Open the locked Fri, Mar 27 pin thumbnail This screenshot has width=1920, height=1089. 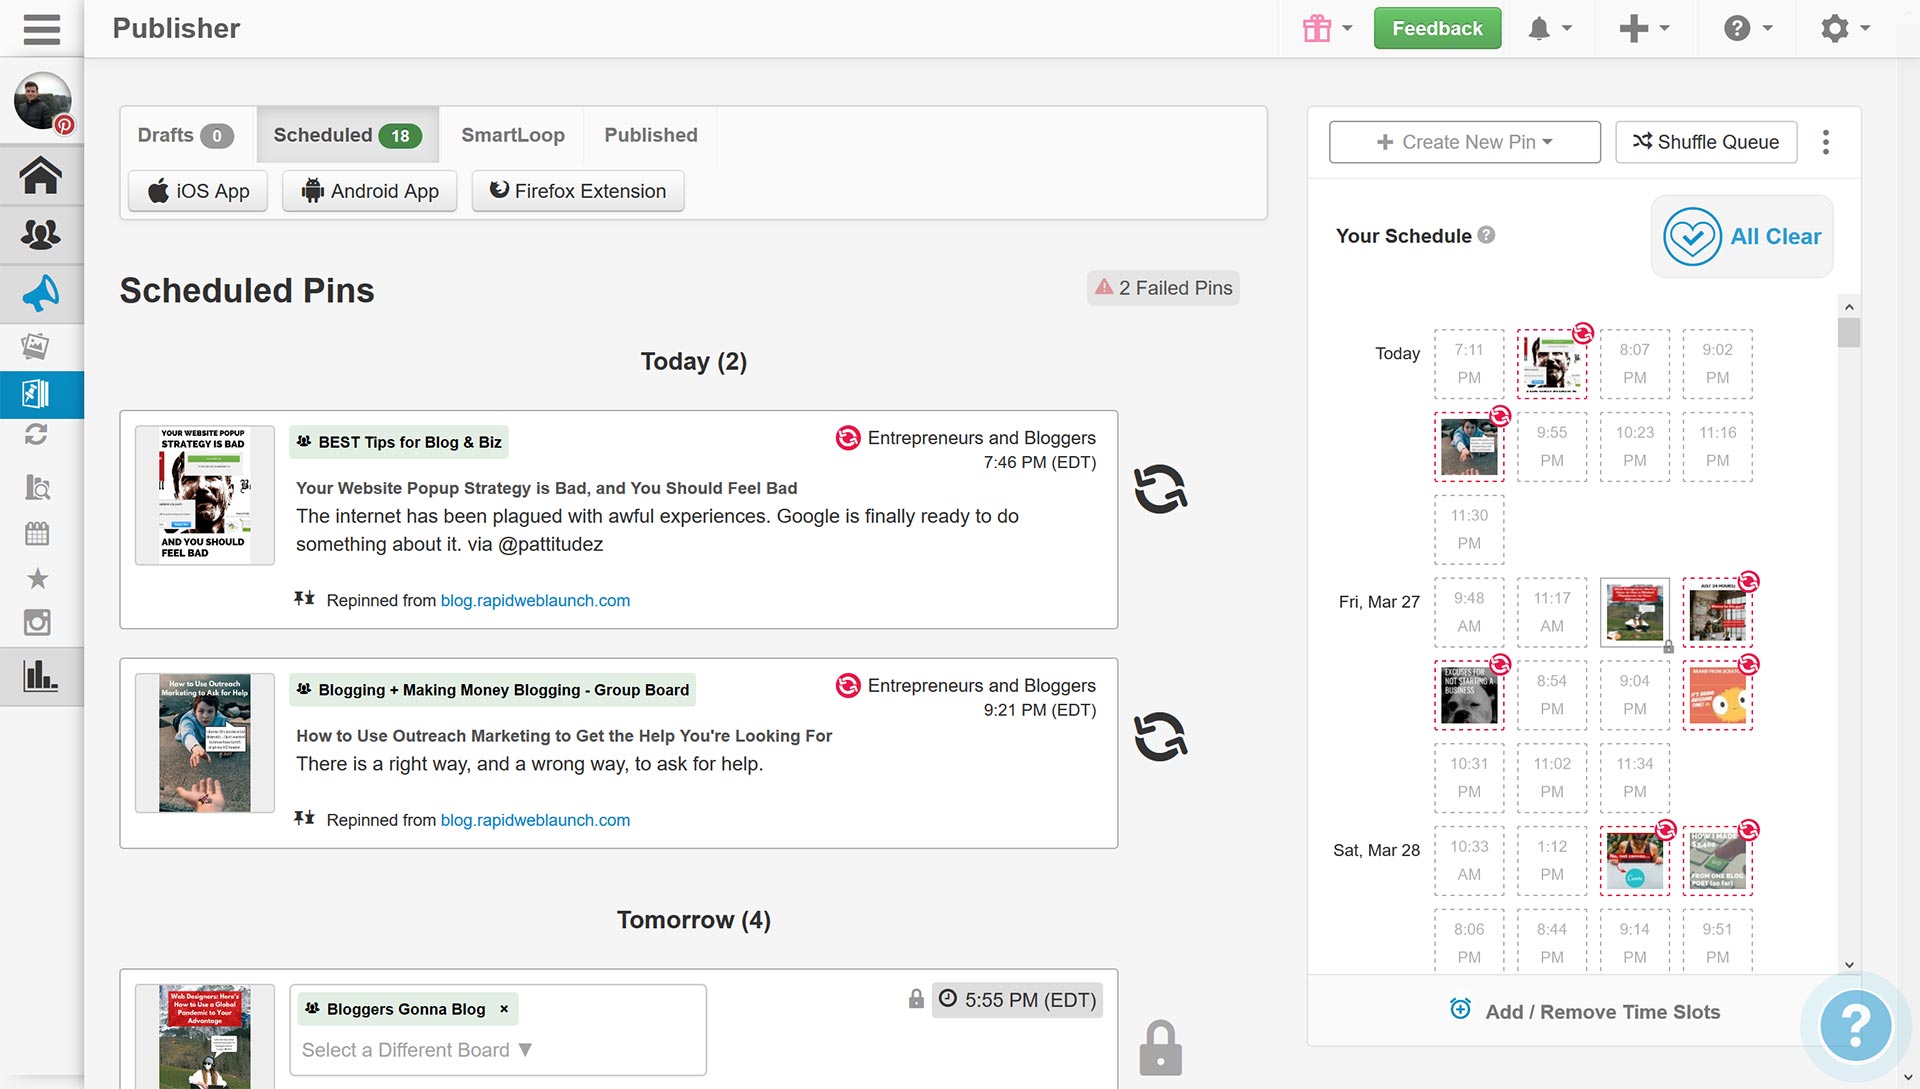pyautogui.click(x=1635, y=613)
